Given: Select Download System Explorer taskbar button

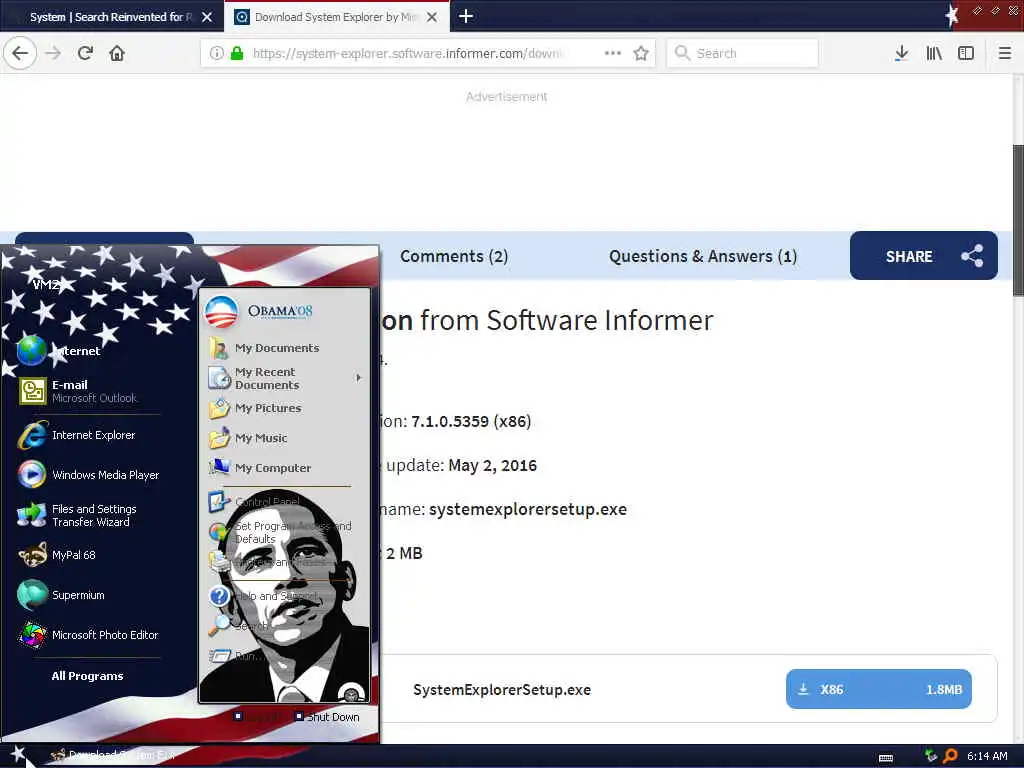Looking at the screenshot, I should [112, 755].
